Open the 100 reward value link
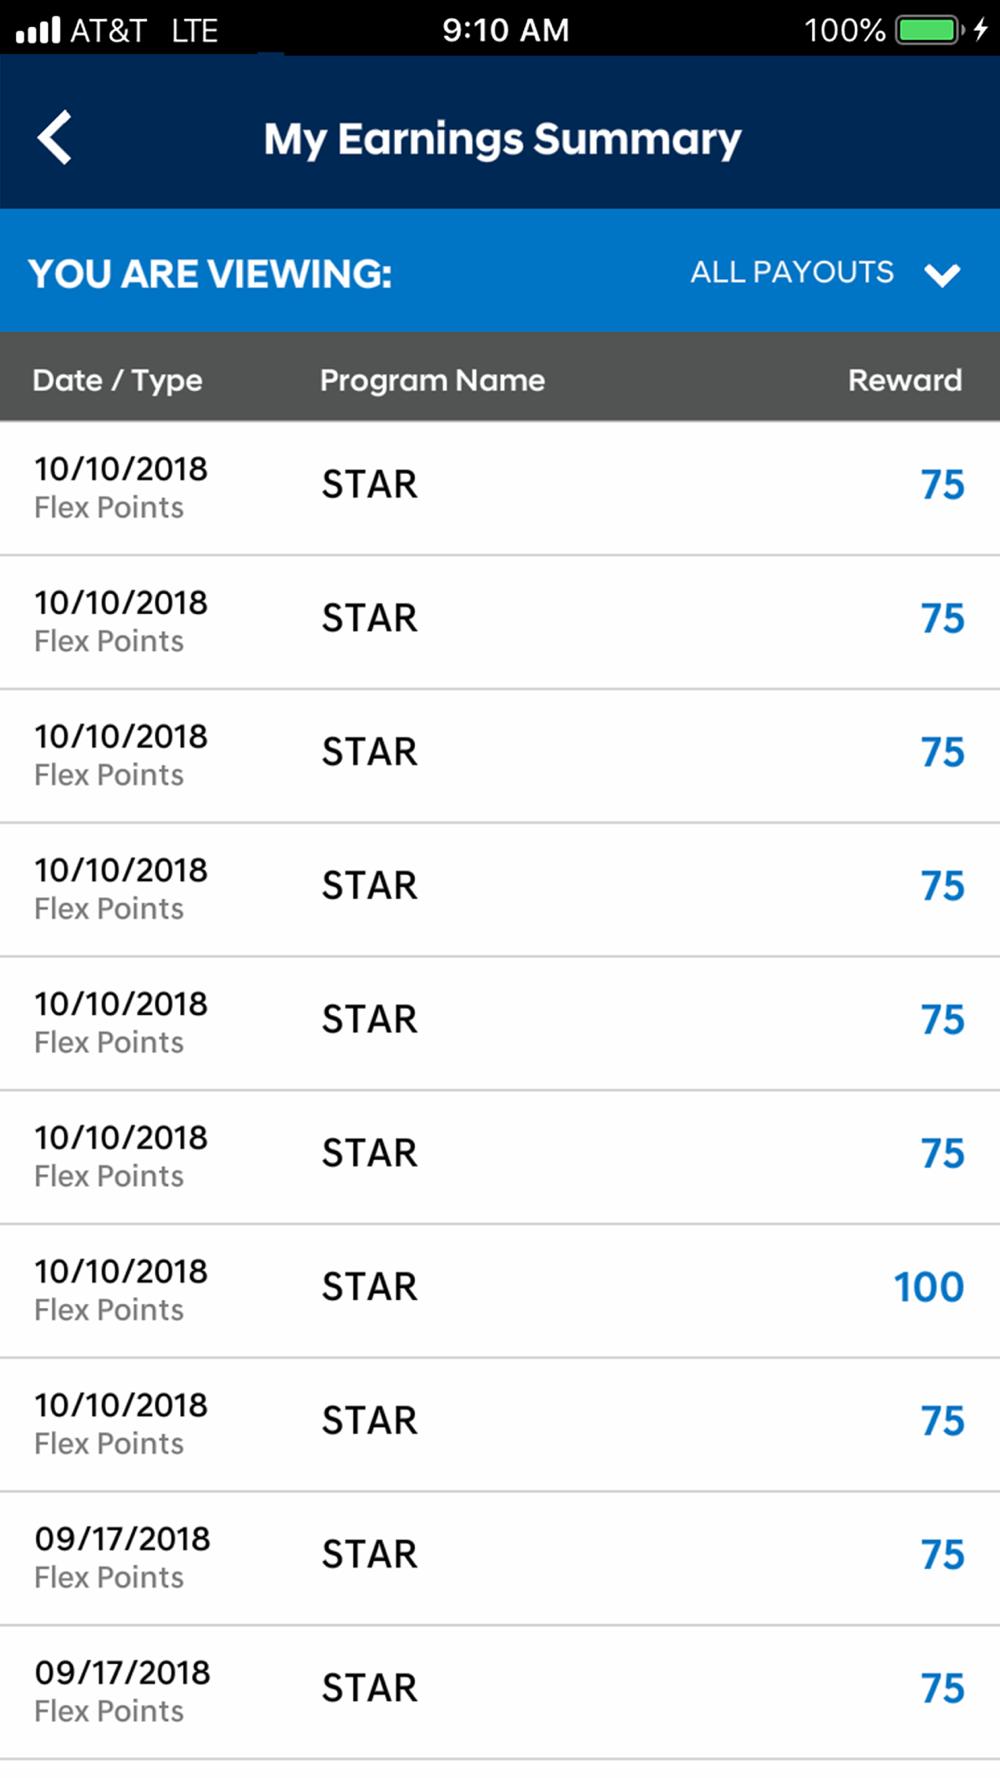Image resolution: width=1000 pixels, height=1778 pixels. 928,1287
